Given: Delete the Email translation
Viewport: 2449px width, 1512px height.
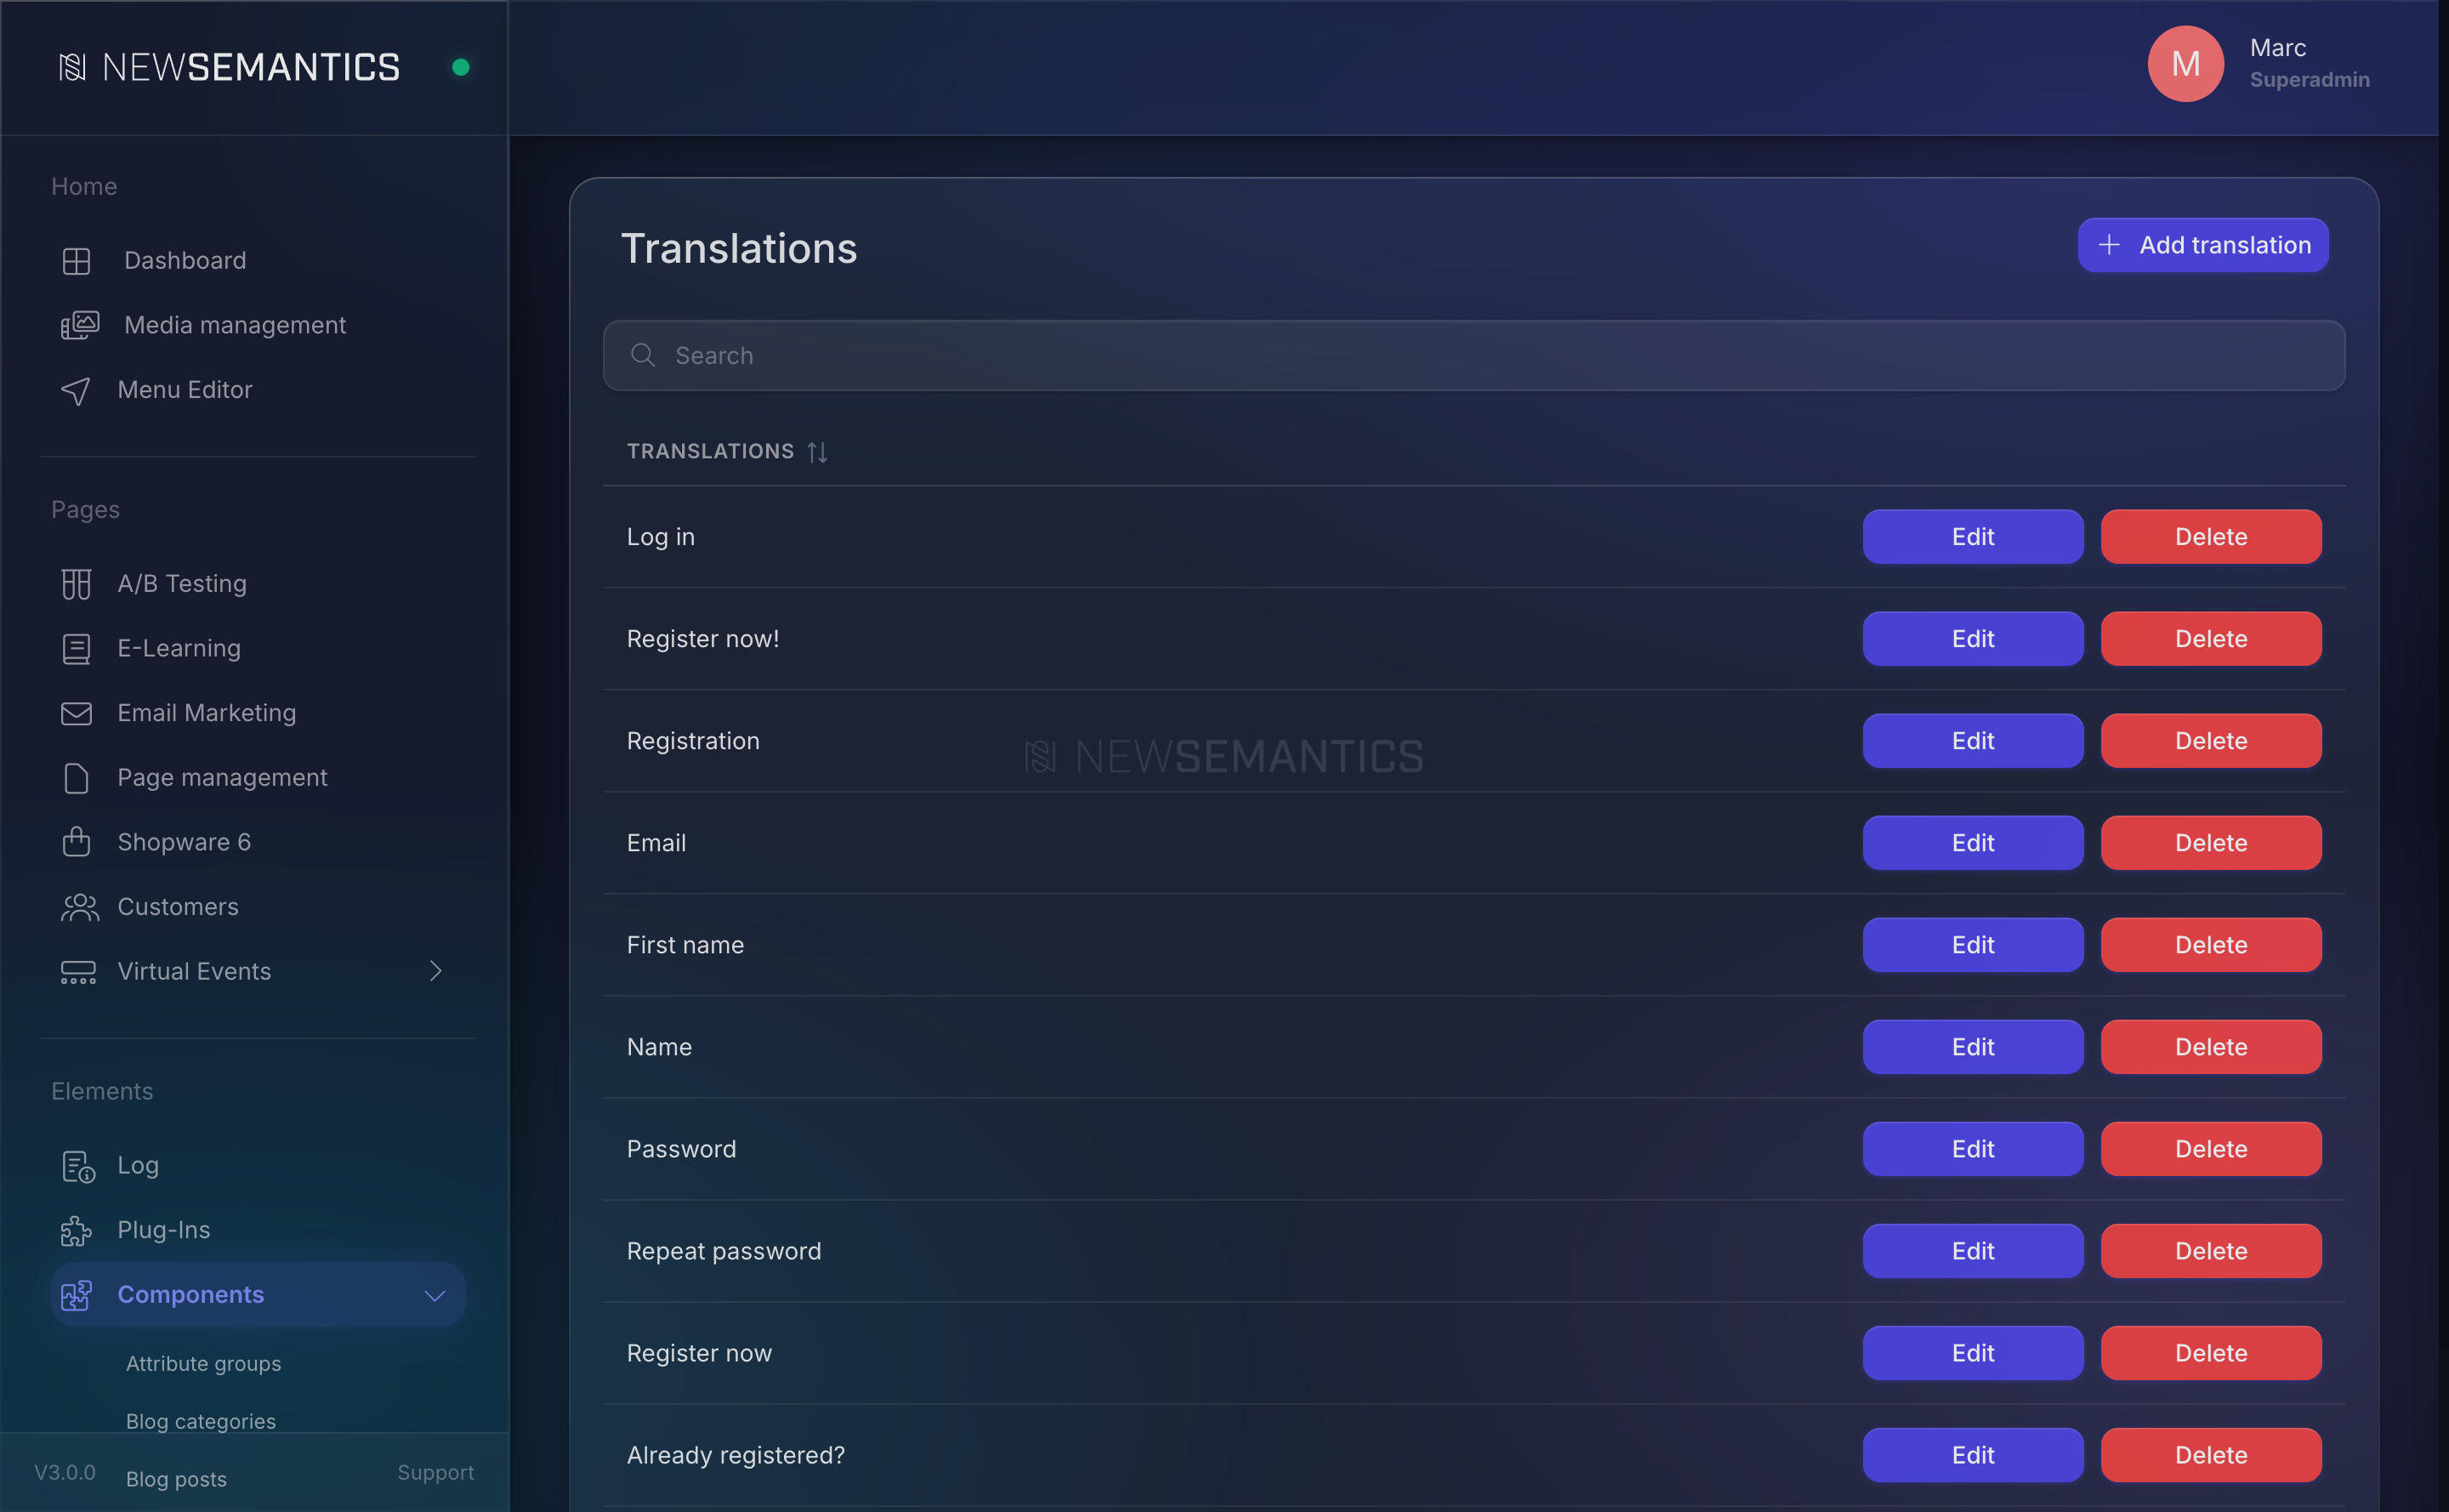Looking at the screenshot, I should 2211,843.
